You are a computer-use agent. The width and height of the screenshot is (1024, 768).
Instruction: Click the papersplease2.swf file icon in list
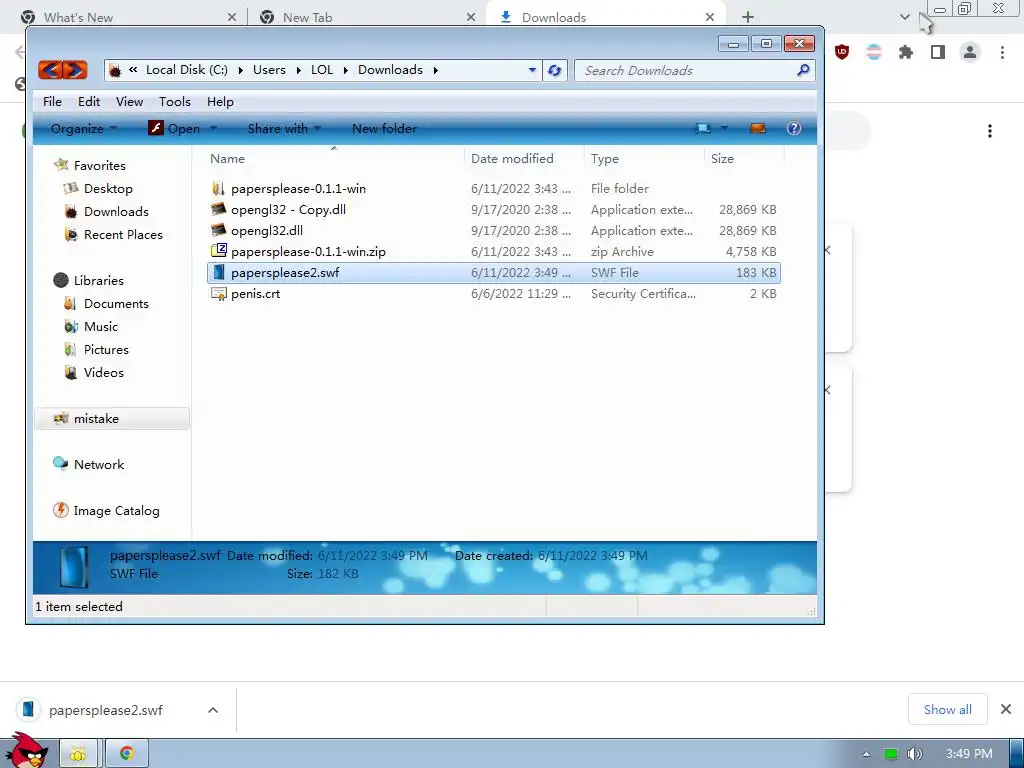click(218, 272)
